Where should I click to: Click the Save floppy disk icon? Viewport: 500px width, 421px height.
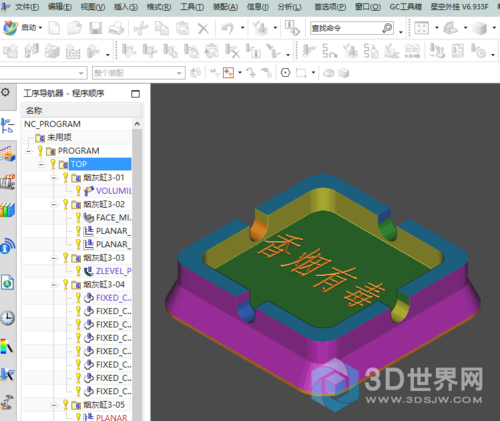coord(95,28)
